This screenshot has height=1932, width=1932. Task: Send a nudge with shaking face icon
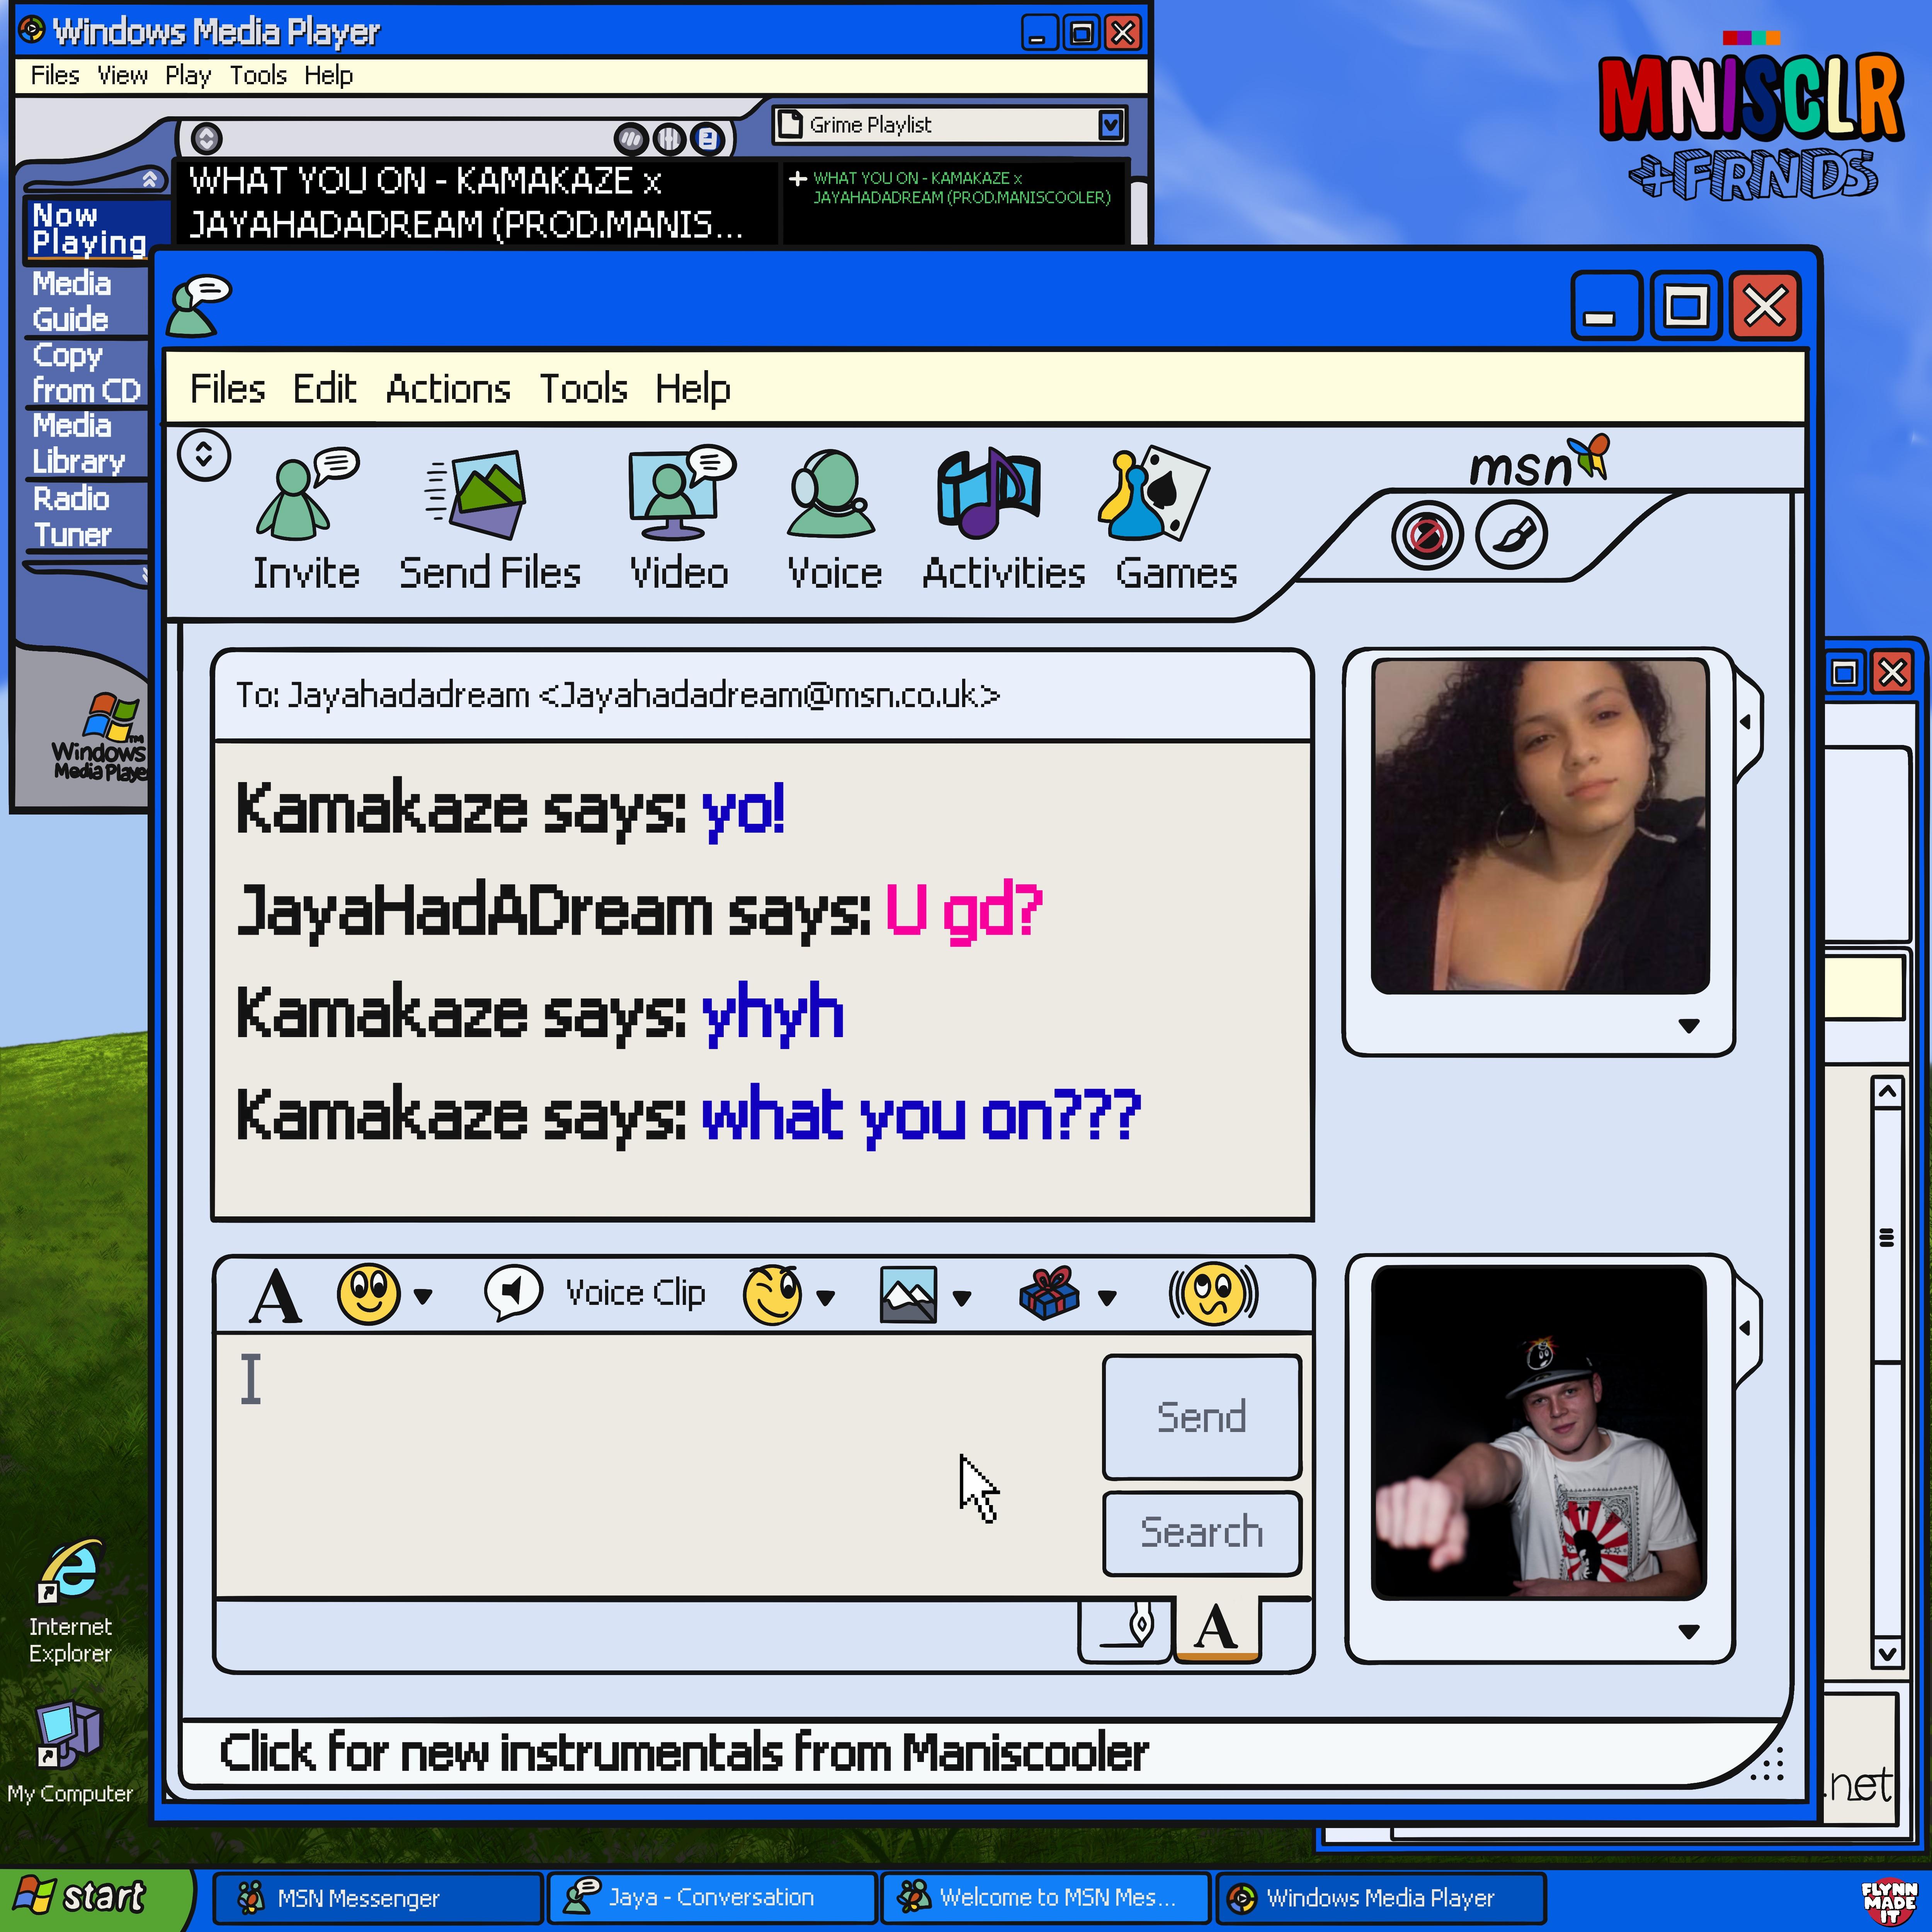point(1213,1294)
